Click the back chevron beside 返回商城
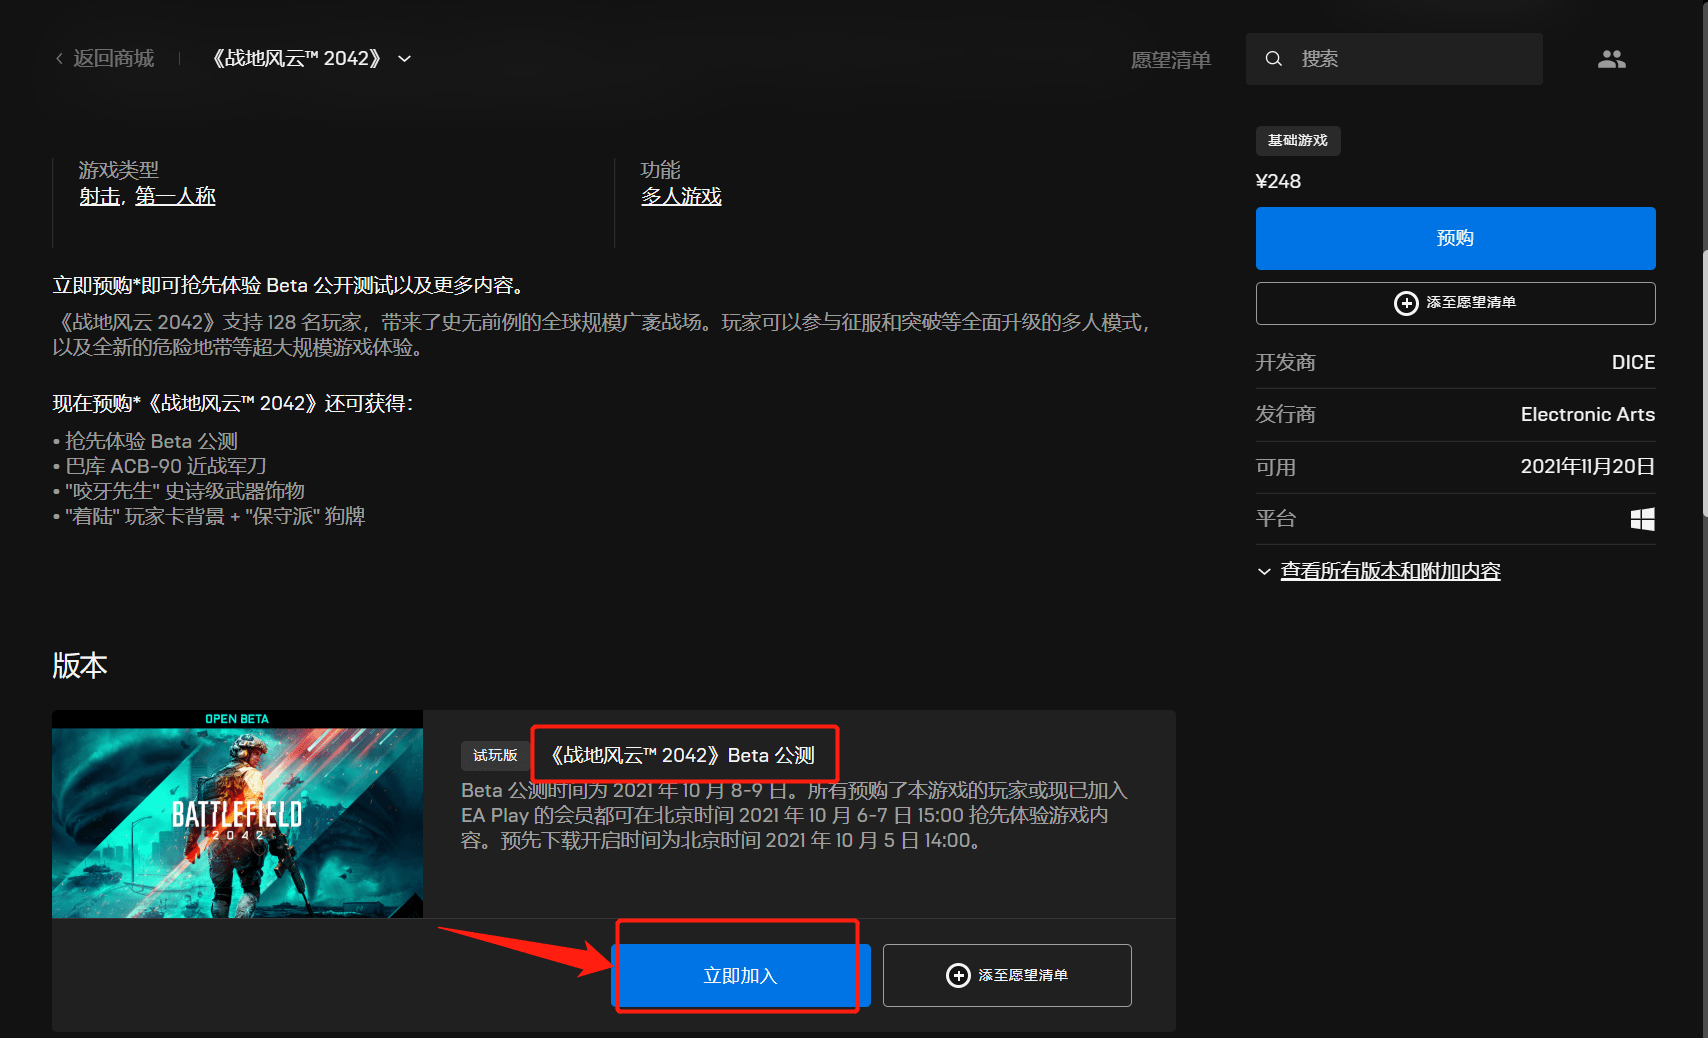This screenshot has width=1708, height=1038. (x=59, y=59)
